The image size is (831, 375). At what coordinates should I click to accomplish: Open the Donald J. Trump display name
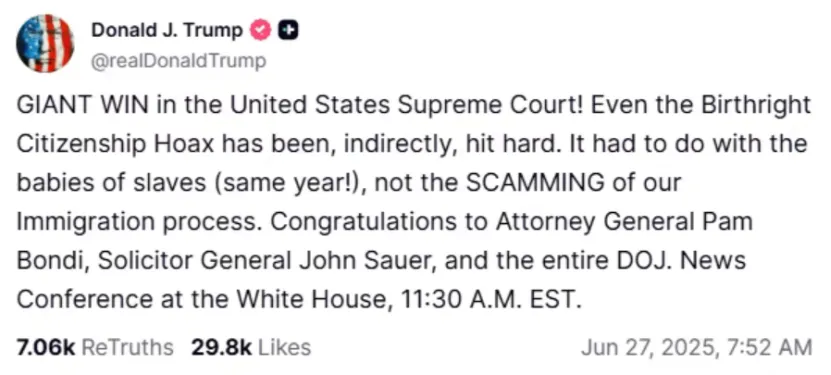pyautogui.click(x=167, y=31)
